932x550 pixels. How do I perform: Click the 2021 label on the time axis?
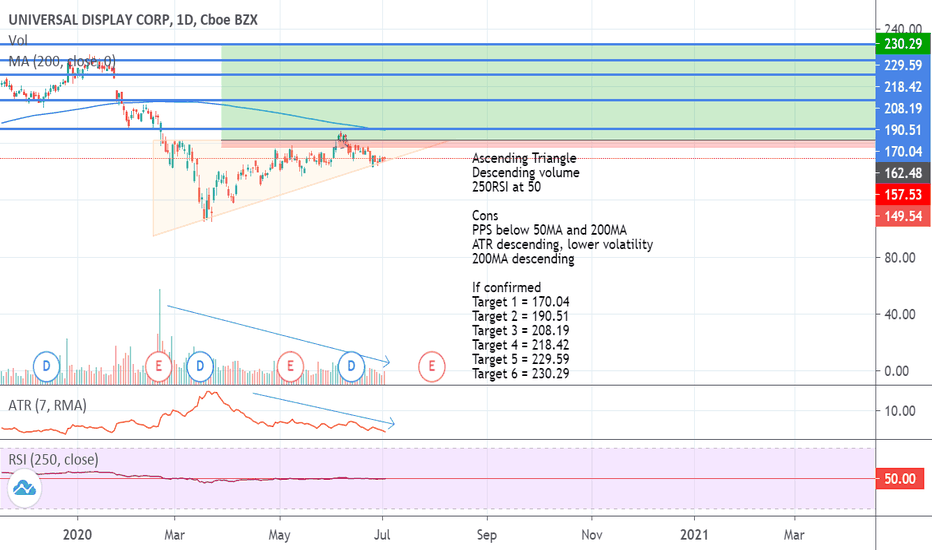[x=694, y=535]
